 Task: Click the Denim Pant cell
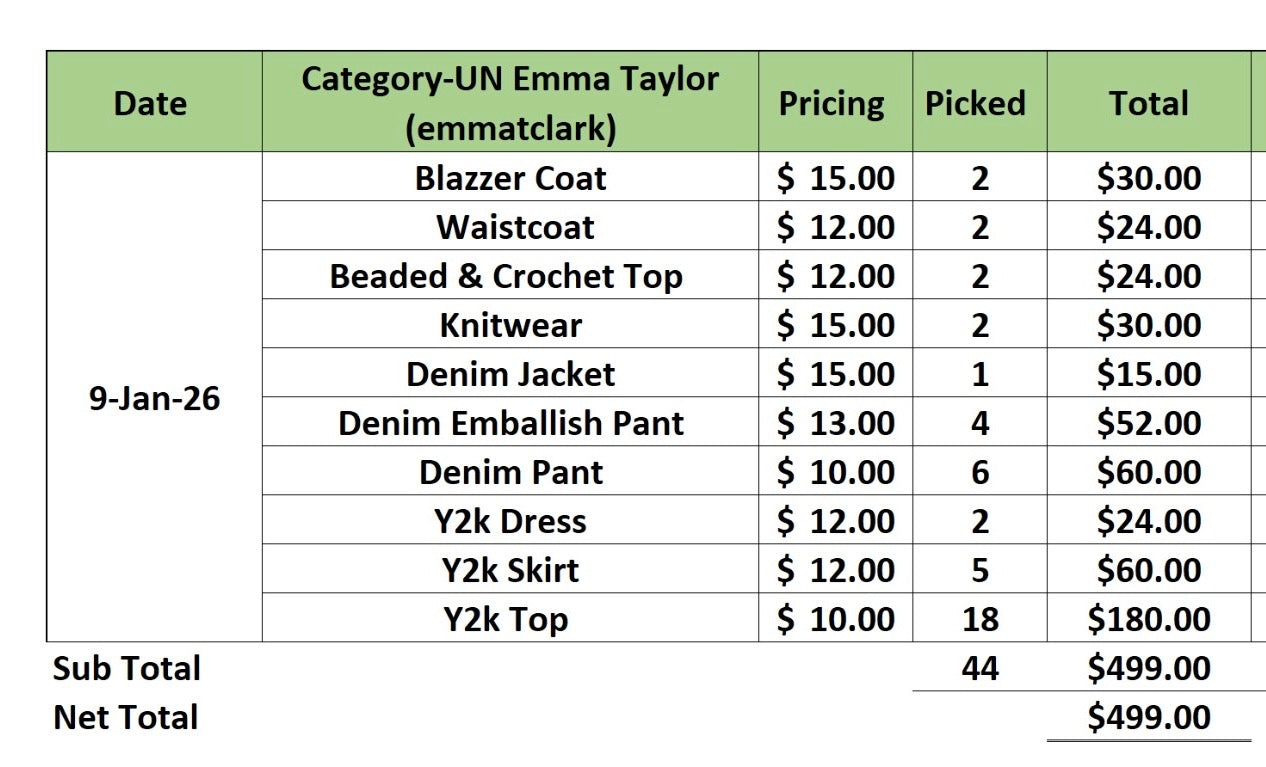coord(510,471)
